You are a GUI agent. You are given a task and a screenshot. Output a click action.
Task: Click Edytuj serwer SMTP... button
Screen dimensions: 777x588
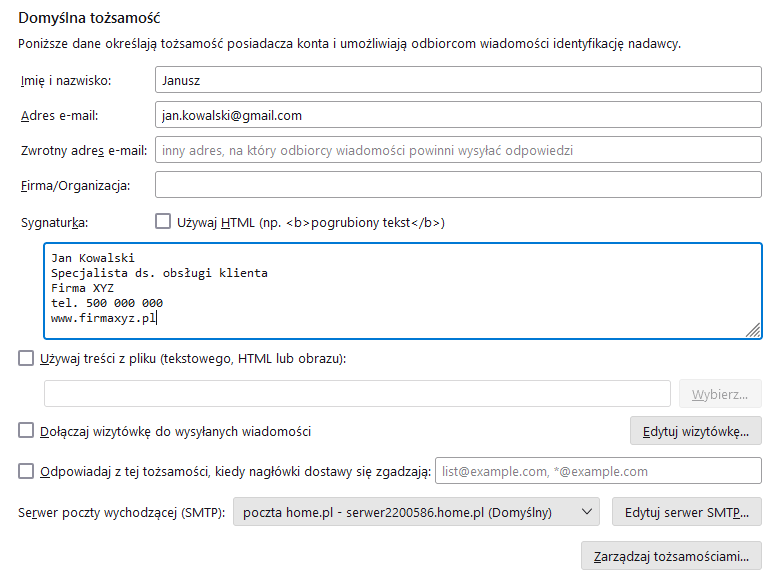click(x=687, y=512)
